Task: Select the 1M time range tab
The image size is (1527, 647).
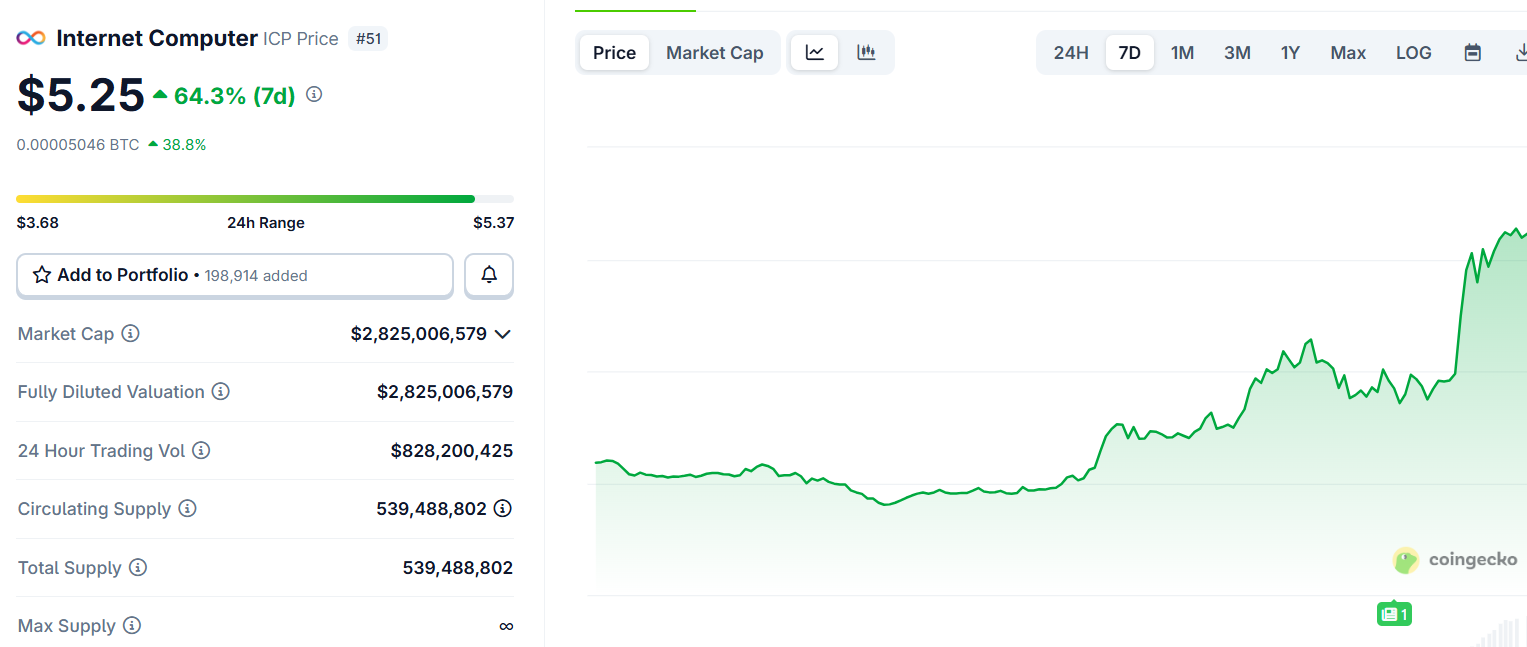Action: point(1182,53)
